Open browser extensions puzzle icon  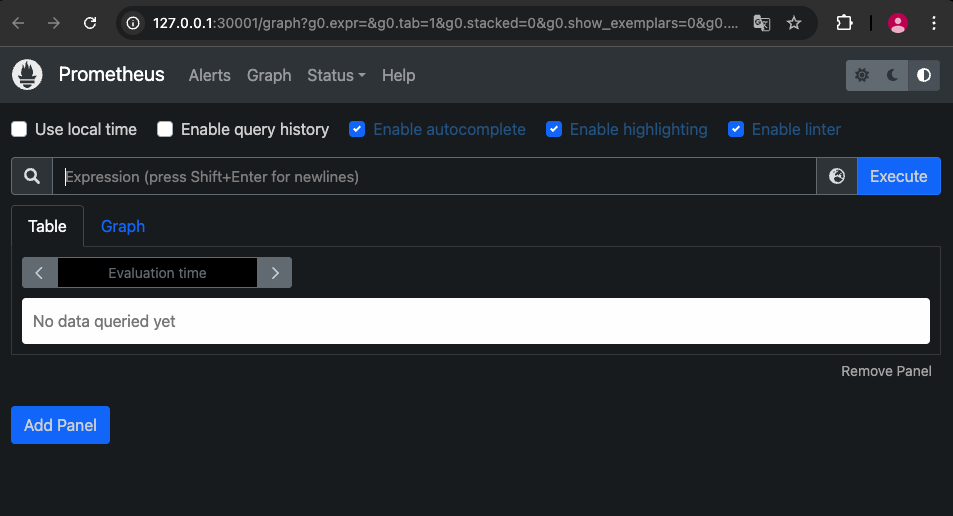click(844, 23)
